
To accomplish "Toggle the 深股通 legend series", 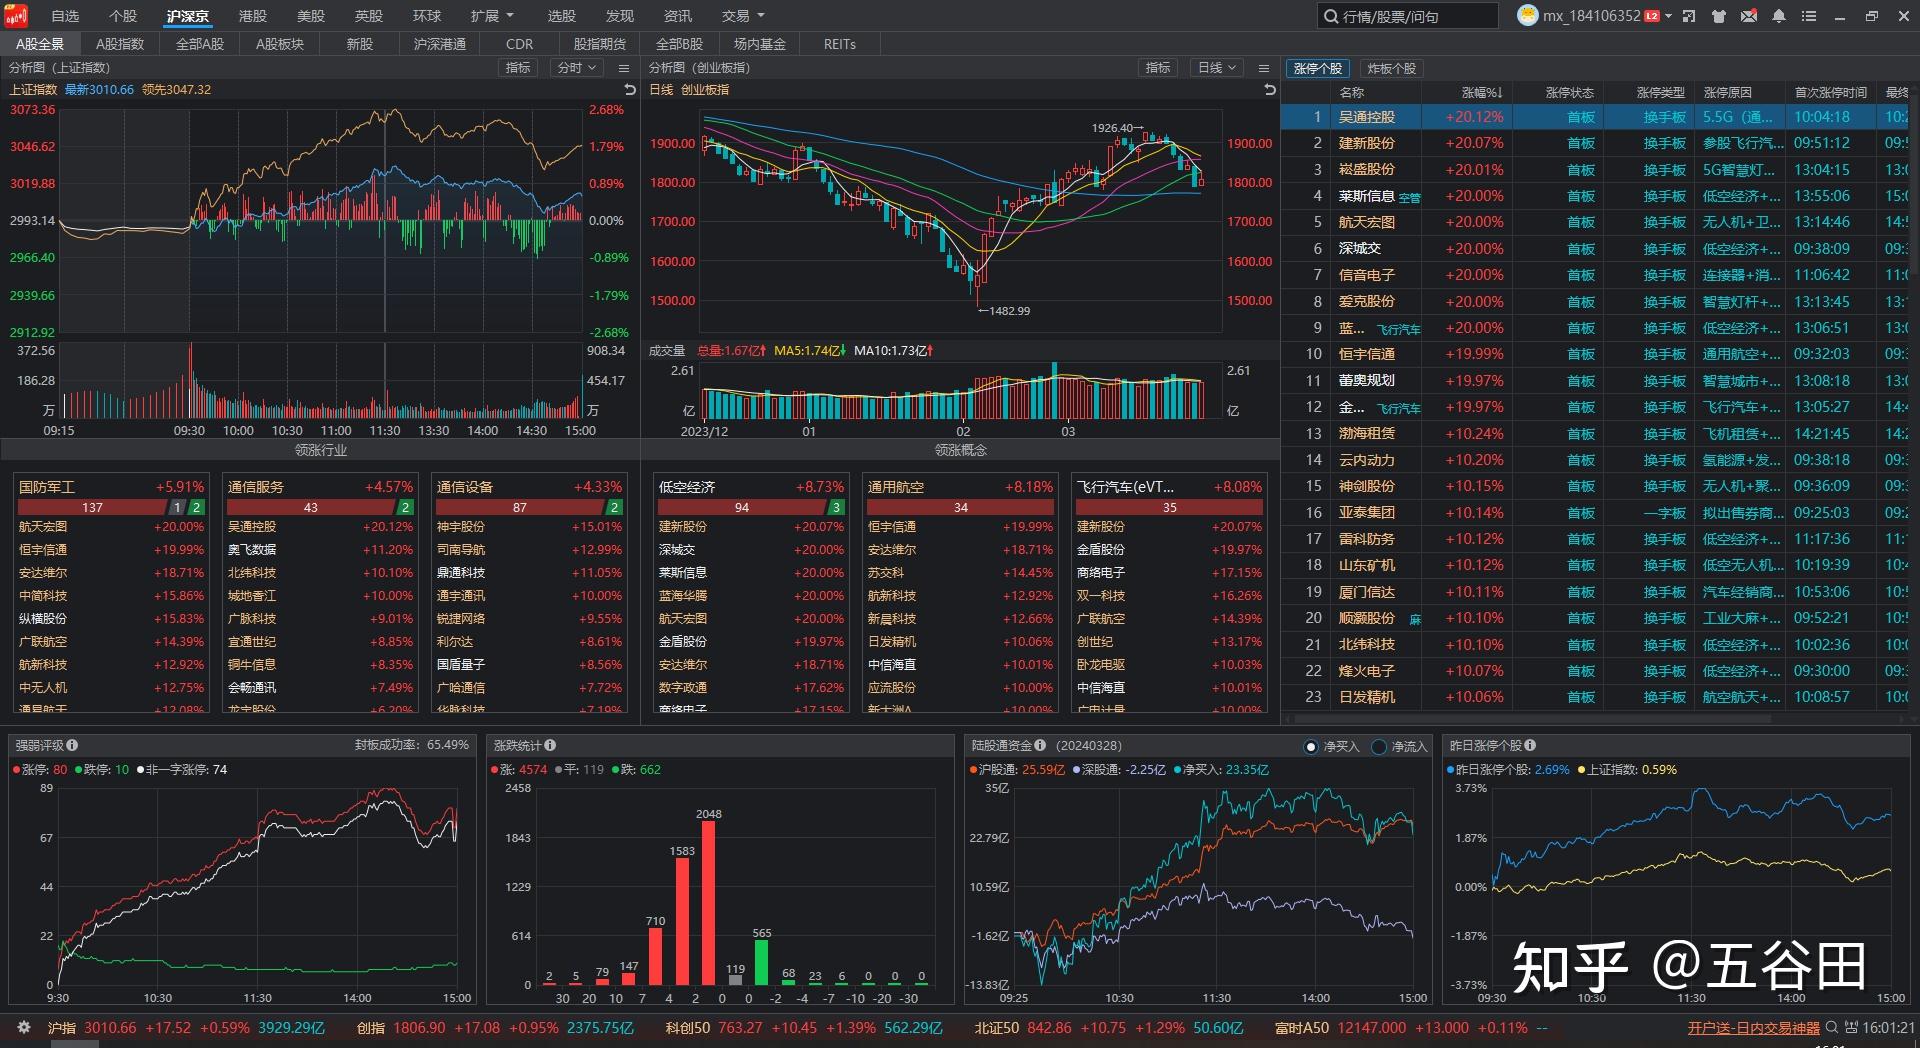I will (1120, 770).
